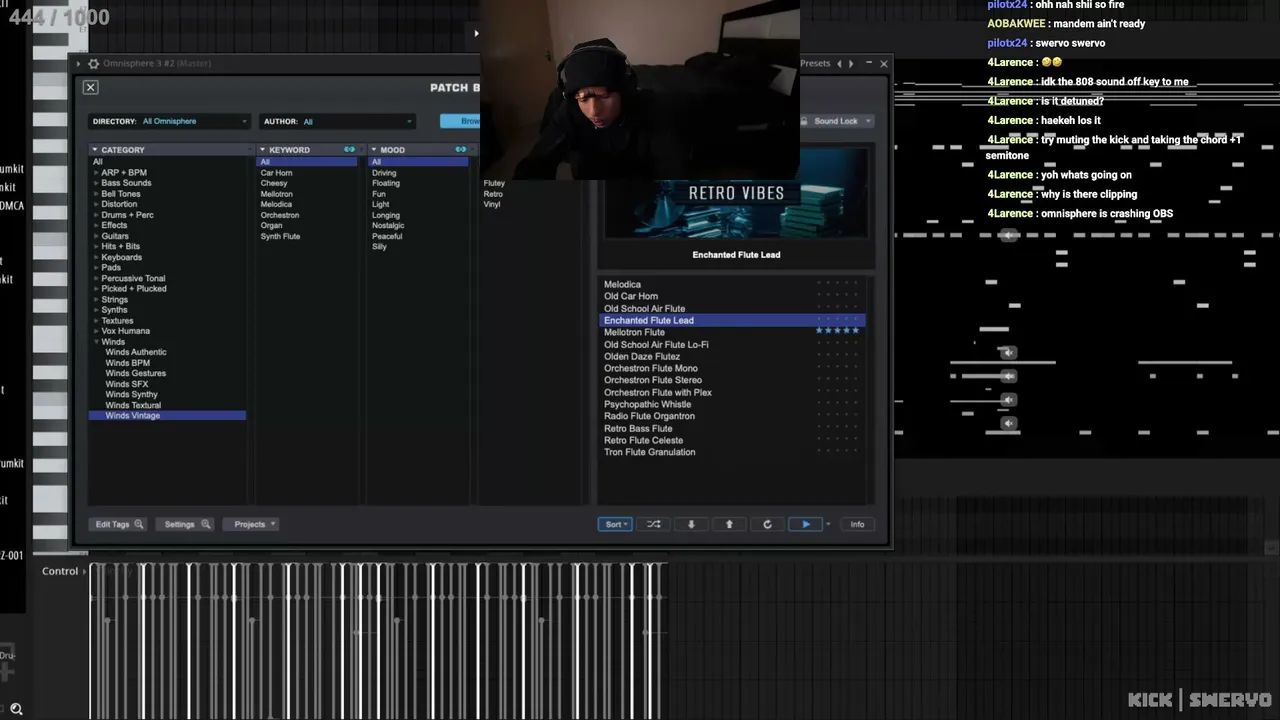Select Winds Synthy subcategory
The image size is (1280, 720).
[x=132, y=395]
